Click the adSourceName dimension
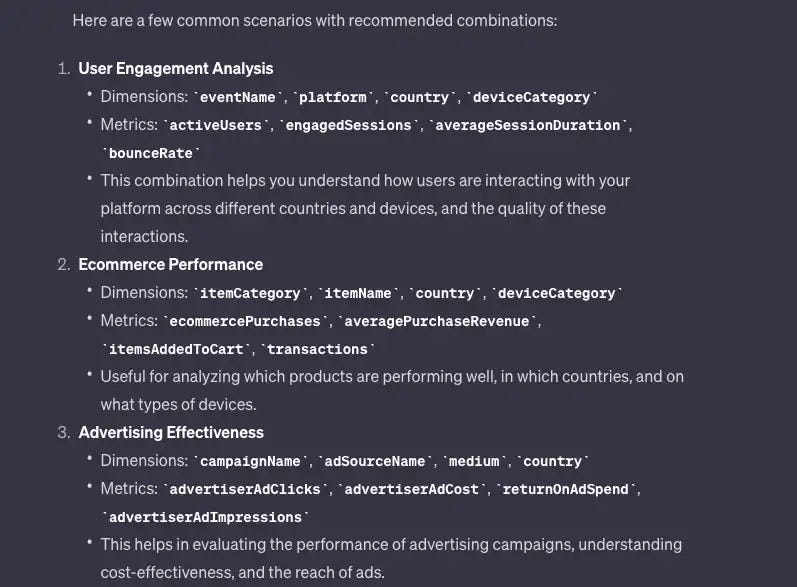Image resolution: width=797 pixels, height=587 pixels. 375,461
